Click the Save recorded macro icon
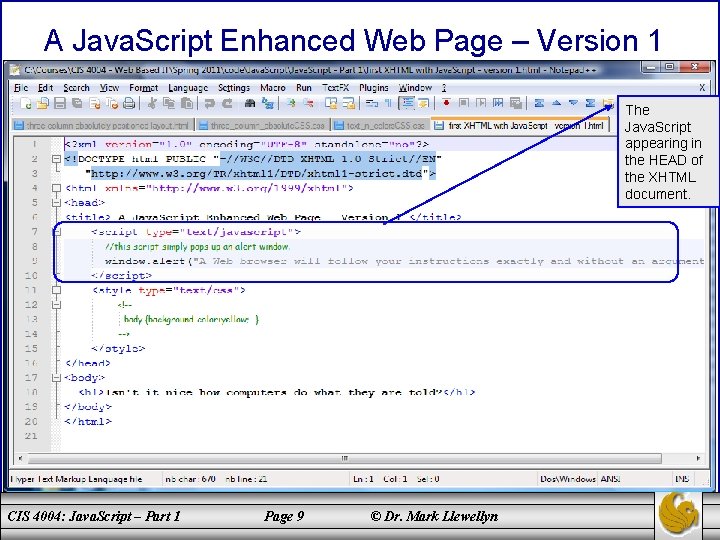Viewport: 720px width, 540px height. (516, 103)
